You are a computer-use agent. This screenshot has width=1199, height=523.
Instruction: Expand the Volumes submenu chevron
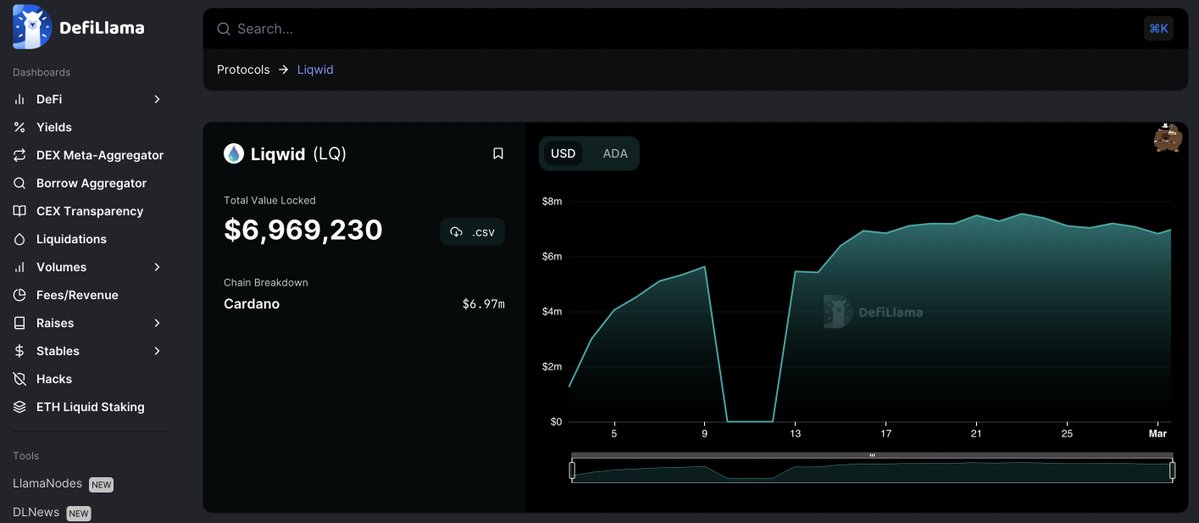pyautogui.click(x=157, y=267)
